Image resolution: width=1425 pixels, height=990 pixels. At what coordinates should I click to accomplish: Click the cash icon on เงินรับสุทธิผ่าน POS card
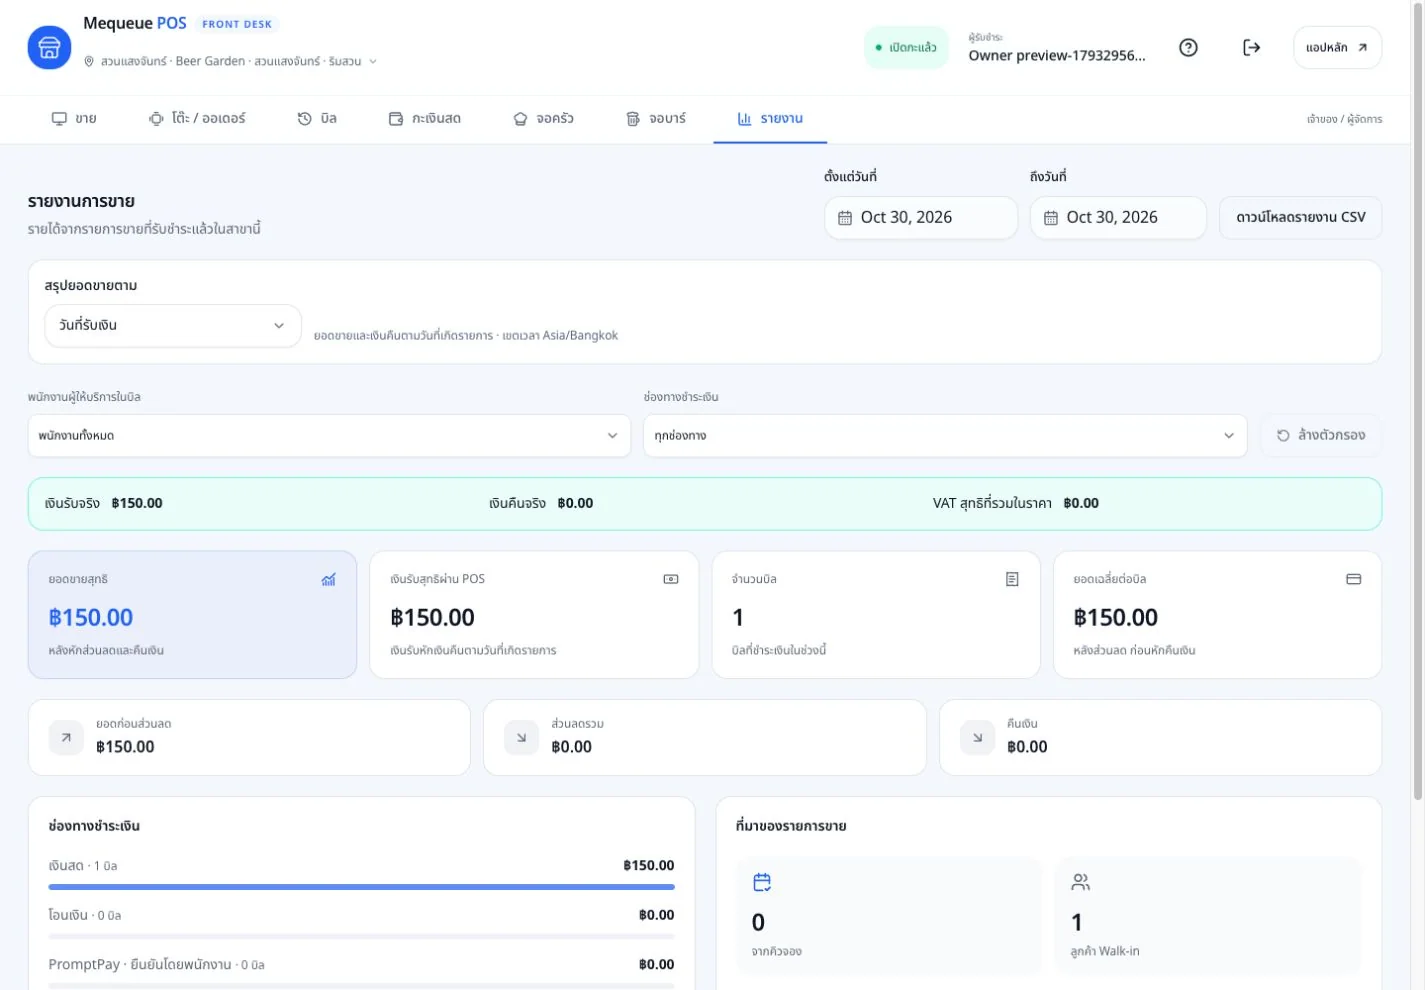tap(671, 579)
